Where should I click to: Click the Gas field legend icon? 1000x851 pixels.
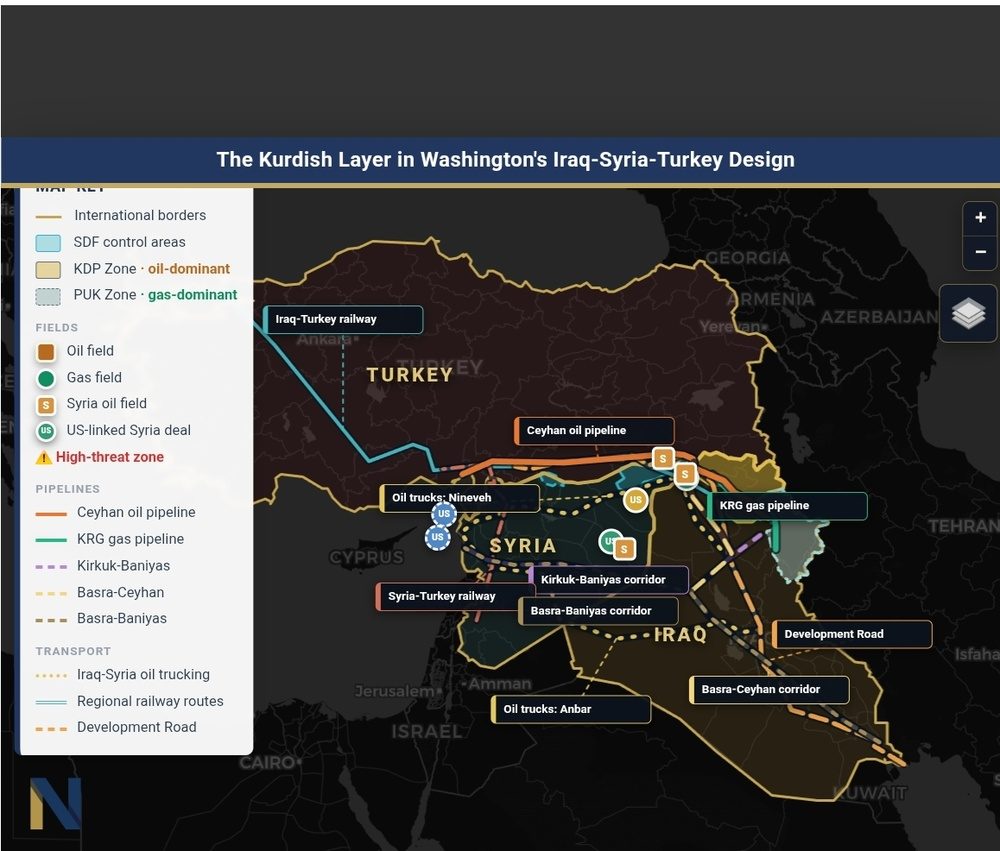coord(46,379)
